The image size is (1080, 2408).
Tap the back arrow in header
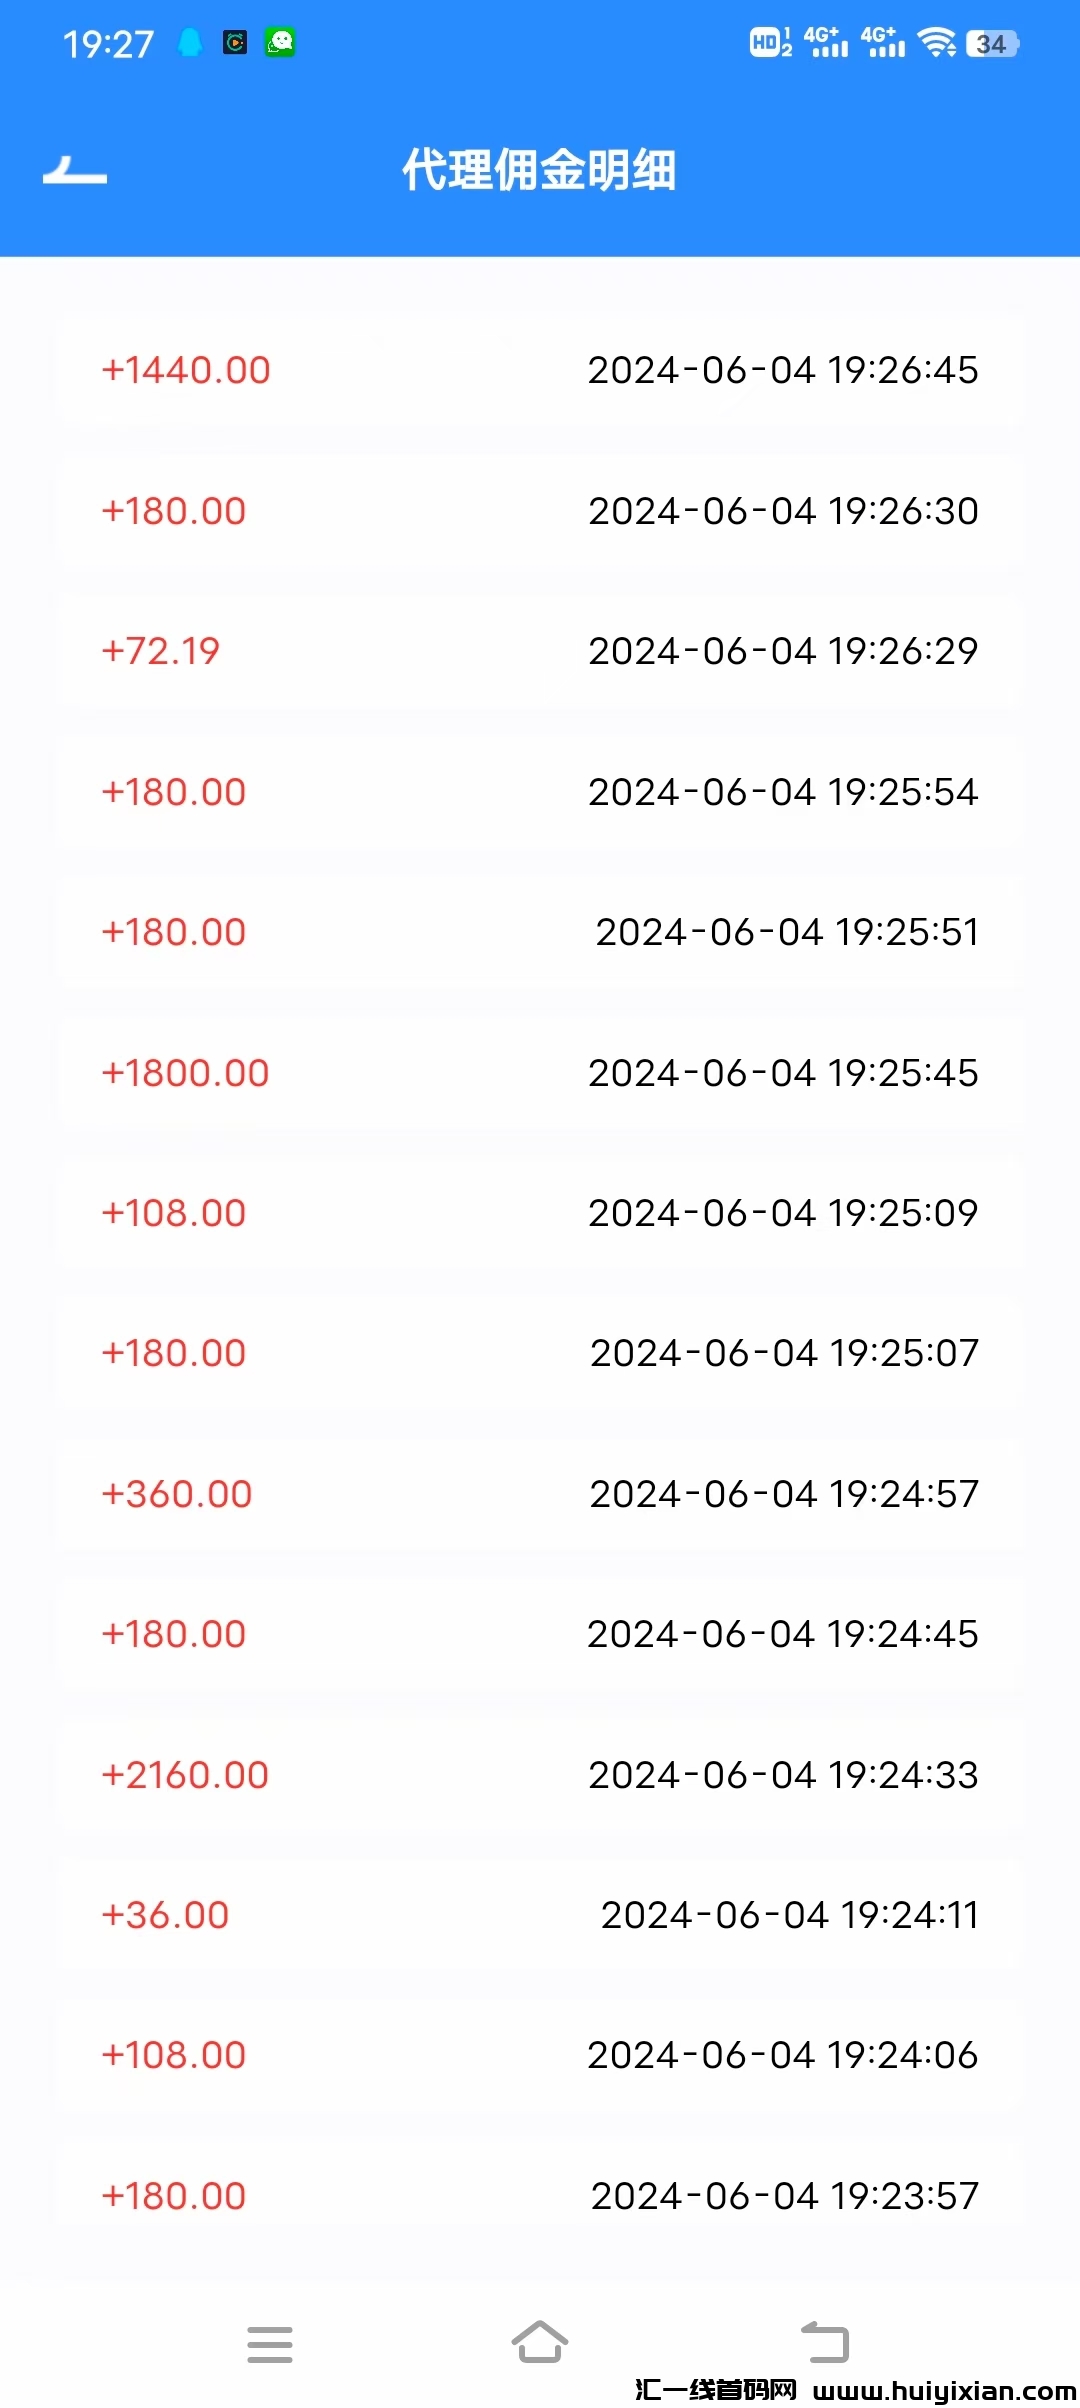point(75,172)
